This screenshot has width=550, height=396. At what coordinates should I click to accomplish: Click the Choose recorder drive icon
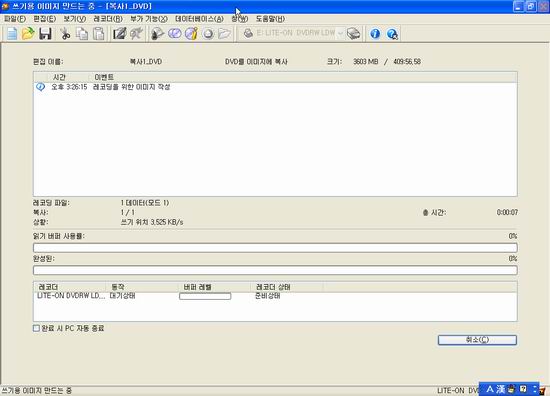354,34
